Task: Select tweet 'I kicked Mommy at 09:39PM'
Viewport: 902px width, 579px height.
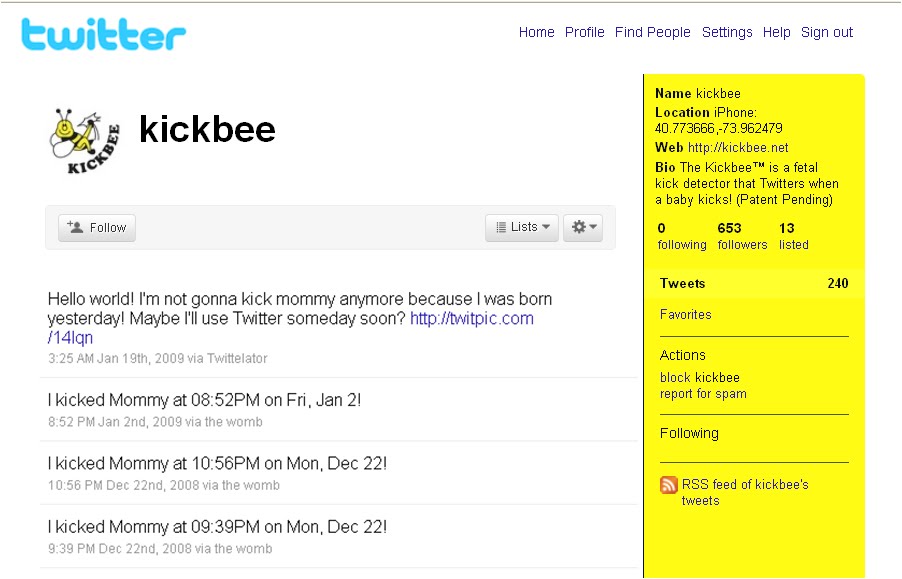Action: pyautogui.click(x=217, y=526)
